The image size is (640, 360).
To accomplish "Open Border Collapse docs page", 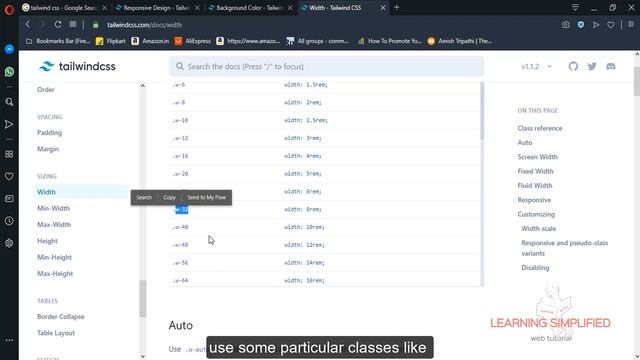I will 61,316.
